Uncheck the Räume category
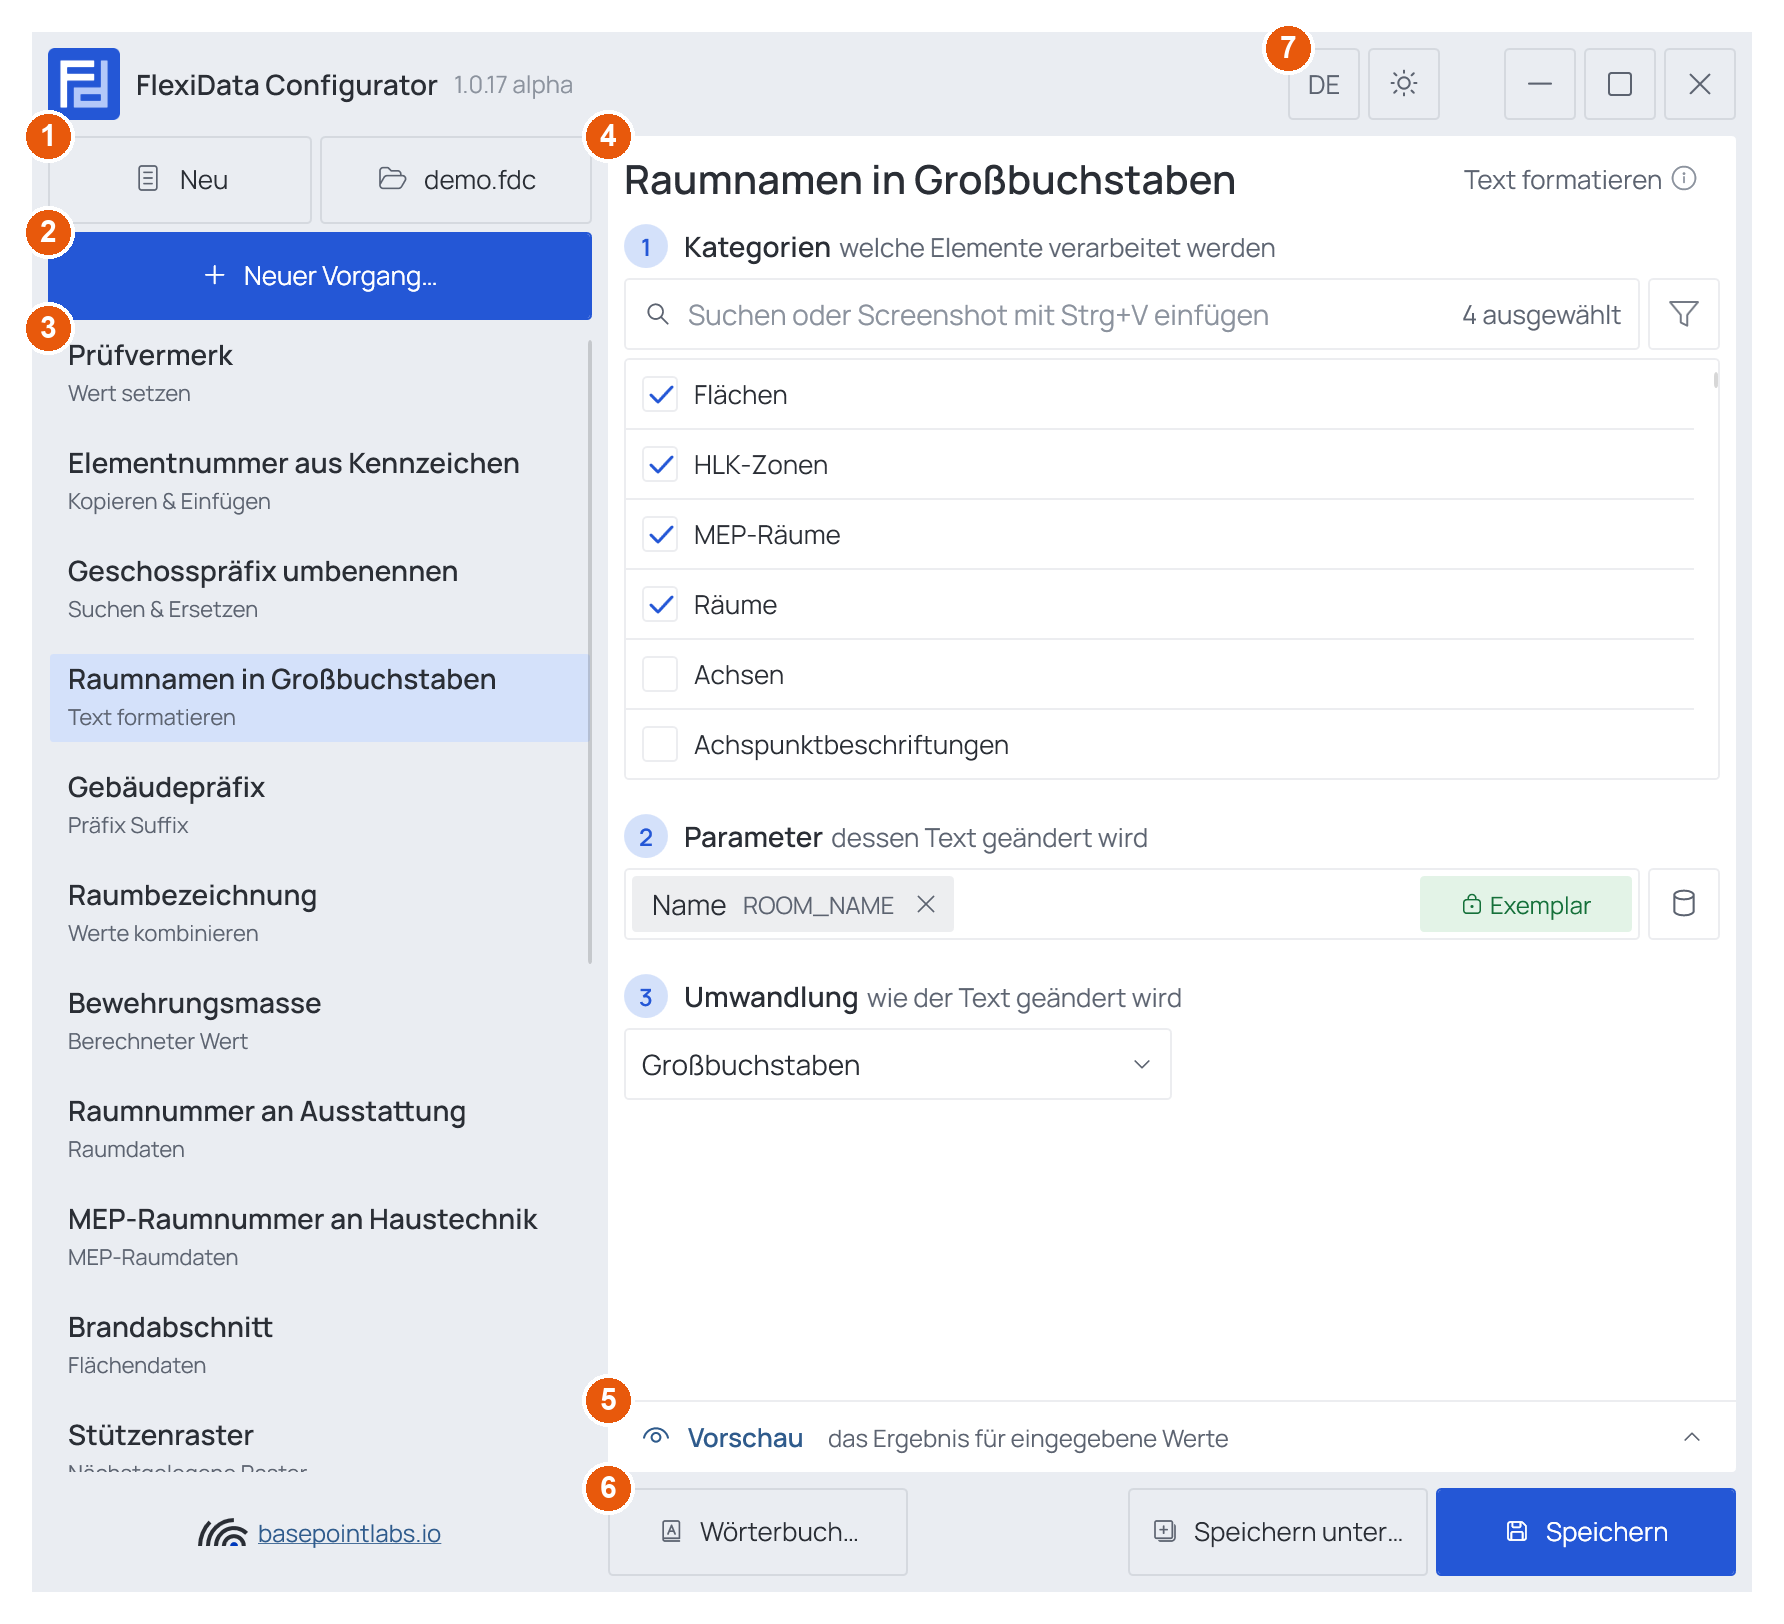This screenshot has height=1624, width=1784. [660, 605]
